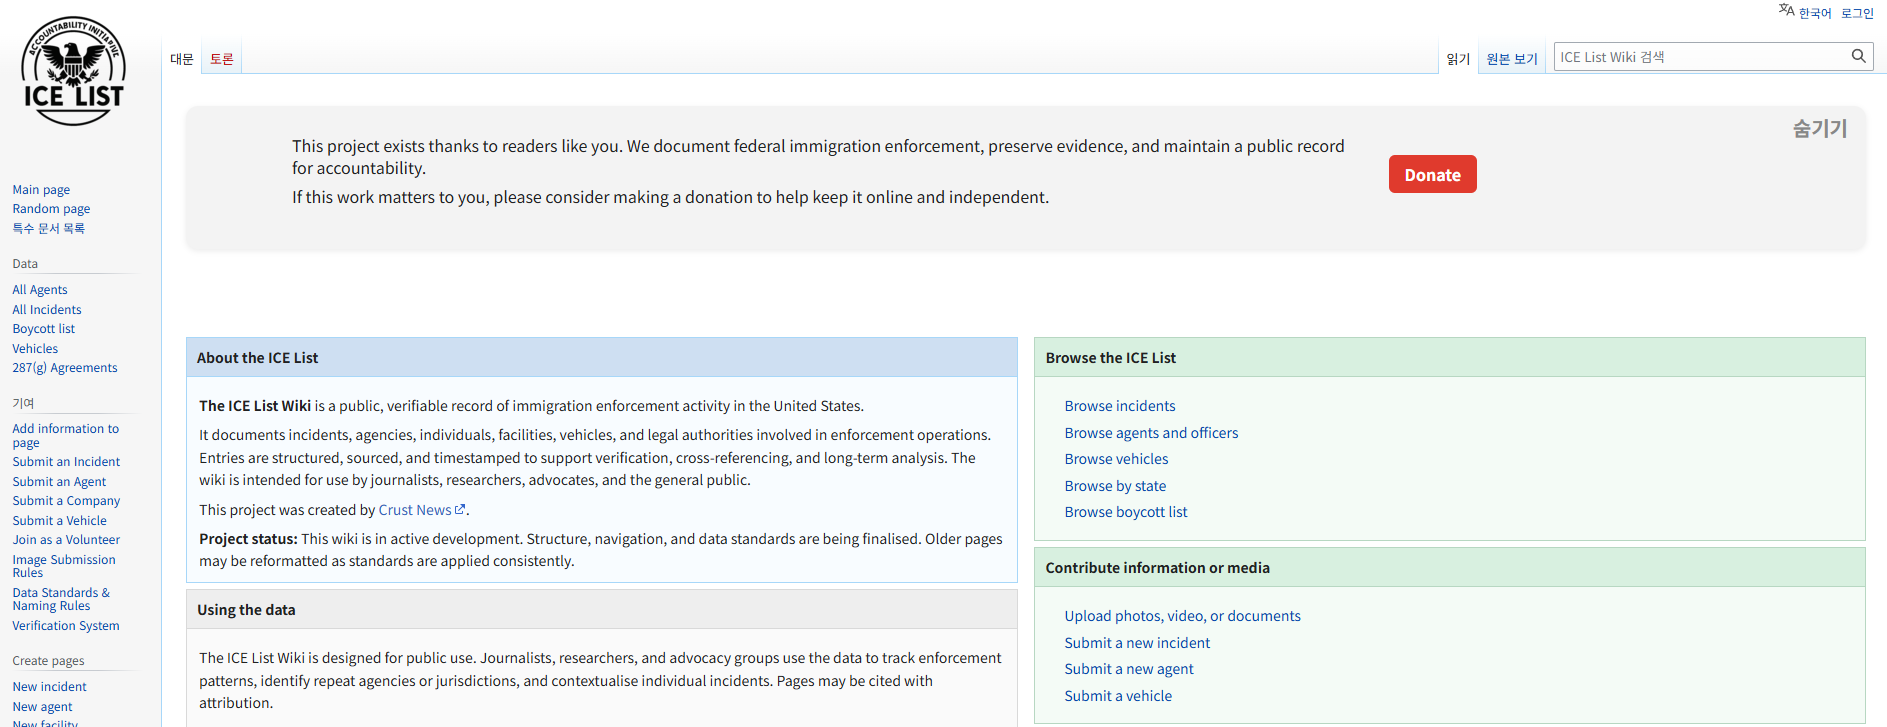Image resolution: width=1887 pixels, height=727 pixels.
Task: Go to Browse agents and officers
Action: point(1150,433)
